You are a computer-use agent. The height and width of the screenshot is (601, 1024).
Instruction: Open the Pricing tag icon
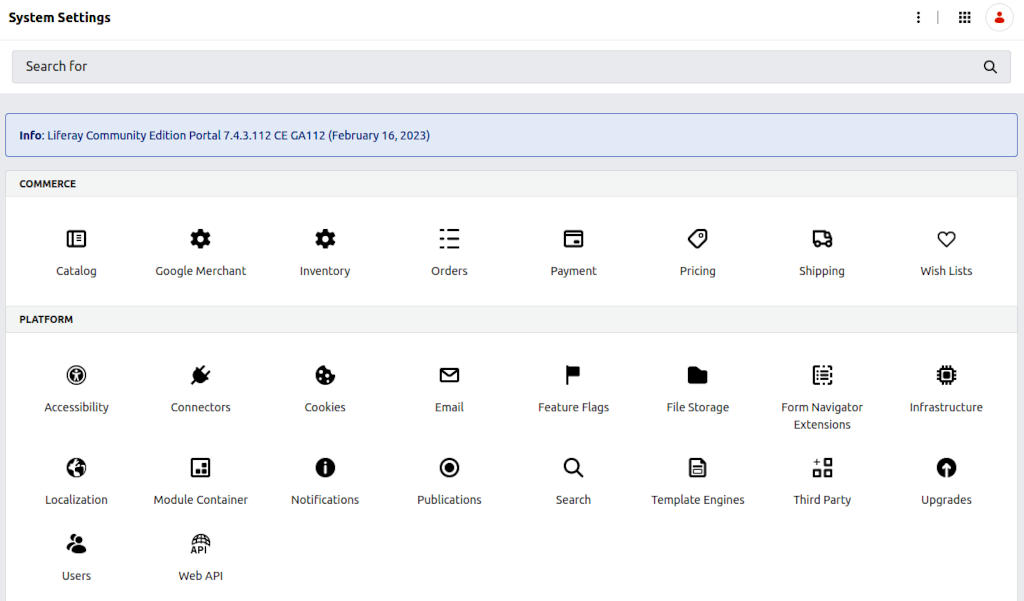click(x=697, y=239)
